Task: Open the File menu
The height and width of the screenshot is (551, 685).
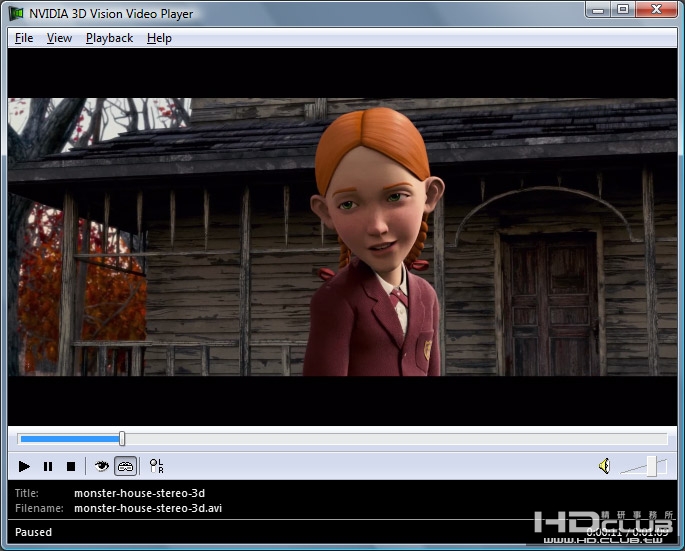Action: 24,38
